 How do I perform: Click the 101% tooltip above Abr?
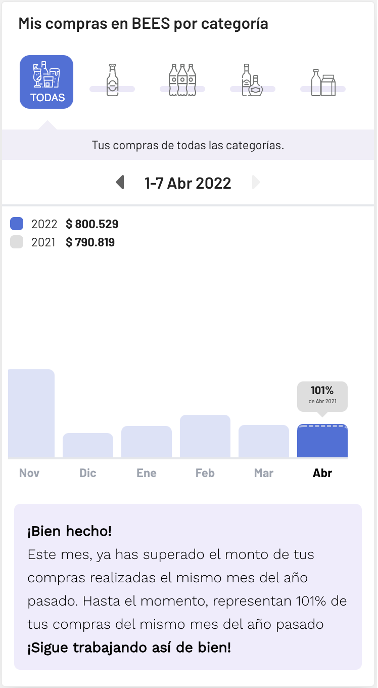coord(322,397)
